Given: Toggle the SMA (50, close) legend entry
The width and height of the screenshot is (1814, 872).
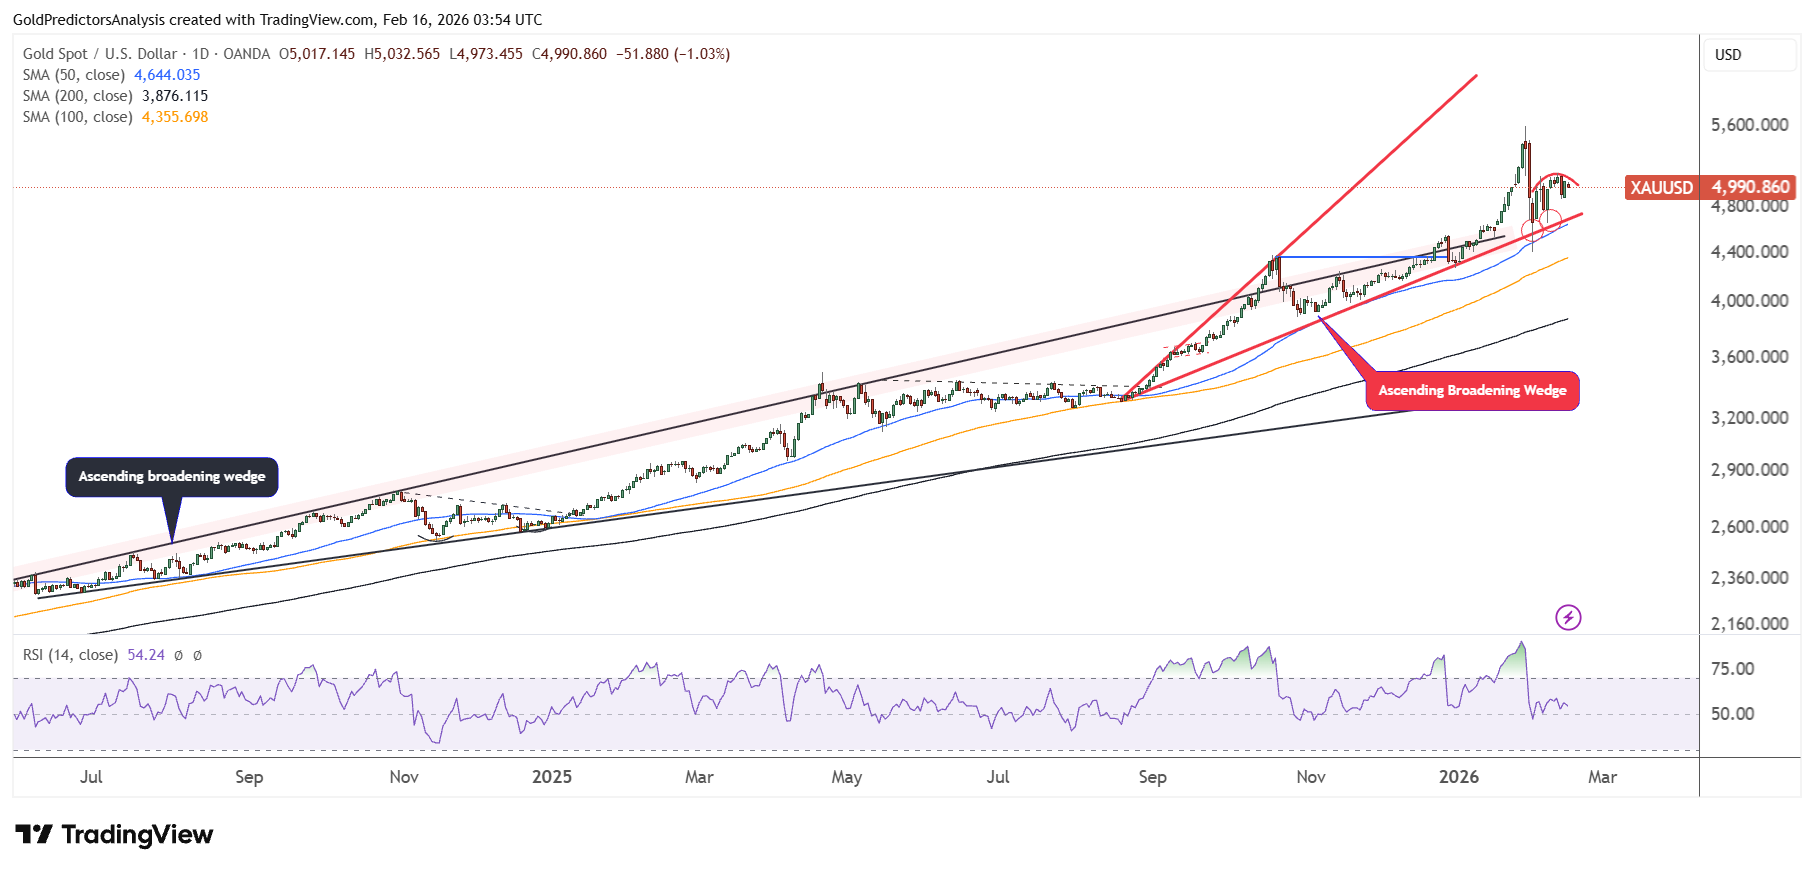Looking at the screenshot, I should (74, 75).
